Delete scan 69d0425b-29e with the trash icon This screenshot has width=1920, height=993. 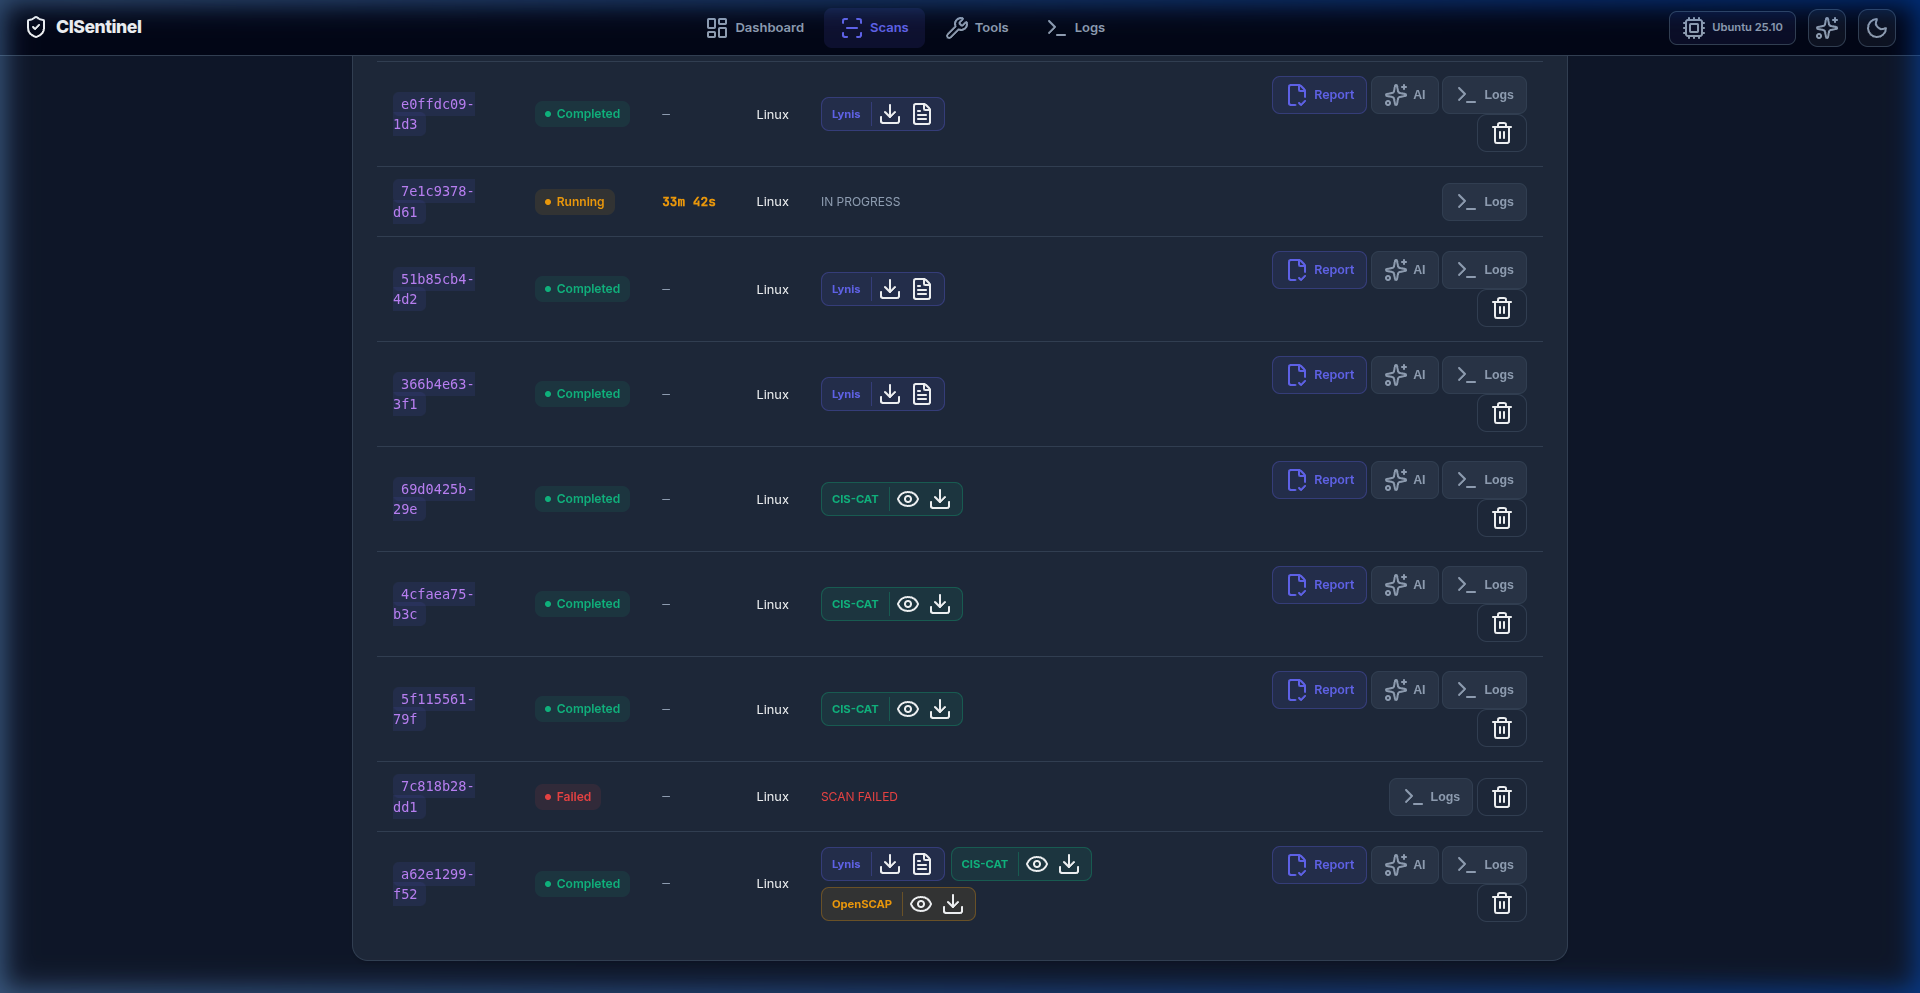[x=1502, y=518]
